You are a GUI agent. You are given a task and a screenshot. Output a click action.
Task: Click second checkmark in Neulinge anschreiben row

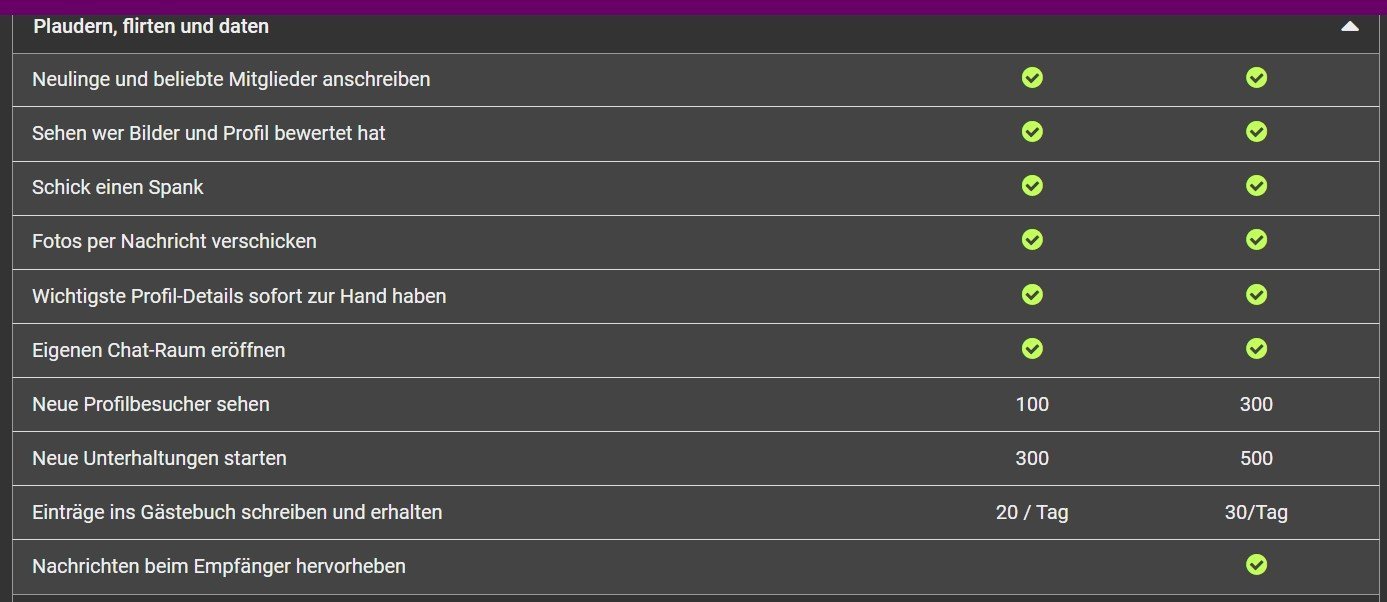[1256, 78]
